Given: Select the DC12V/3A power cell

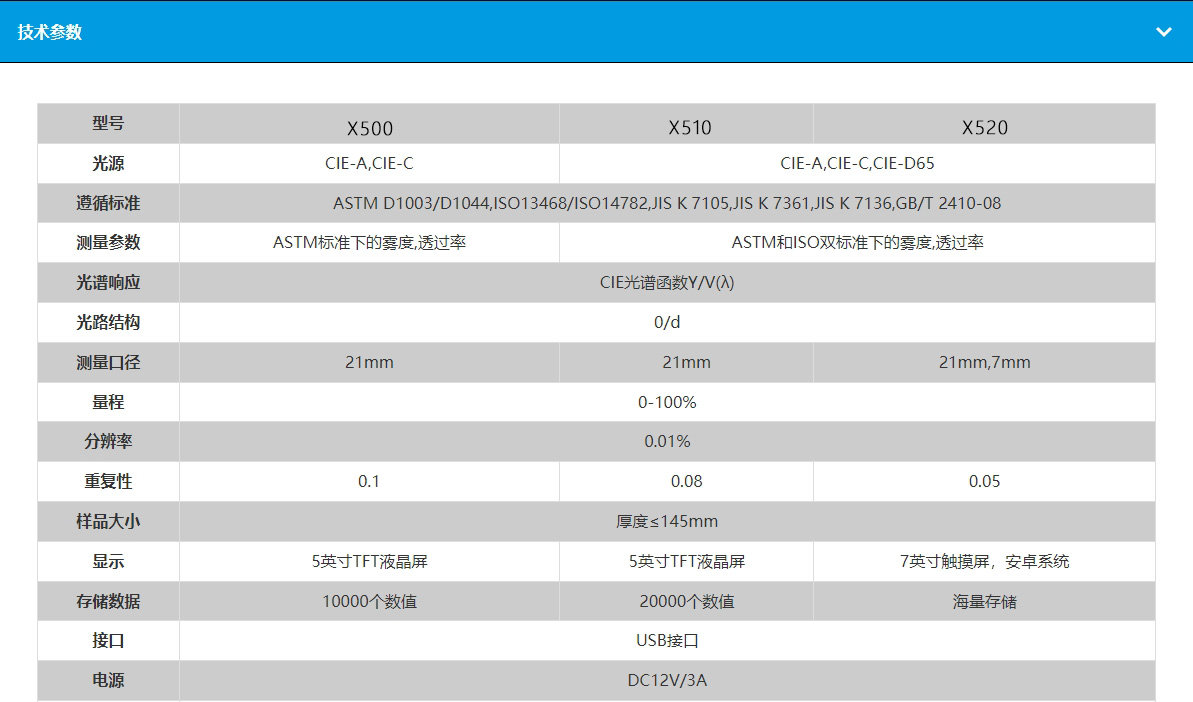Looking at the screenshot, I should [667, 680].
